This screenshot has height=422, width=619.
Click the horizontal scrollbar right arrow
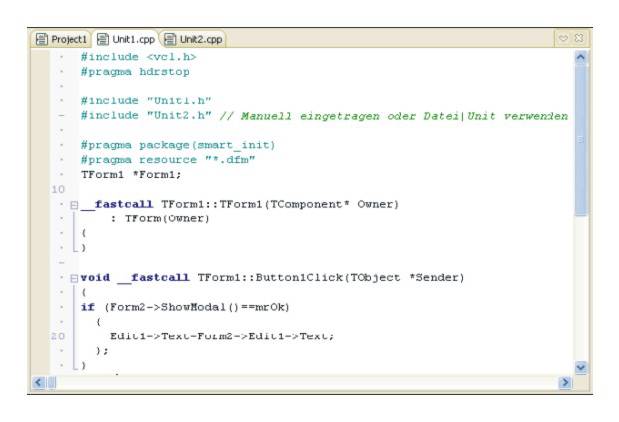pyautogui.click(x=565, y=382)
